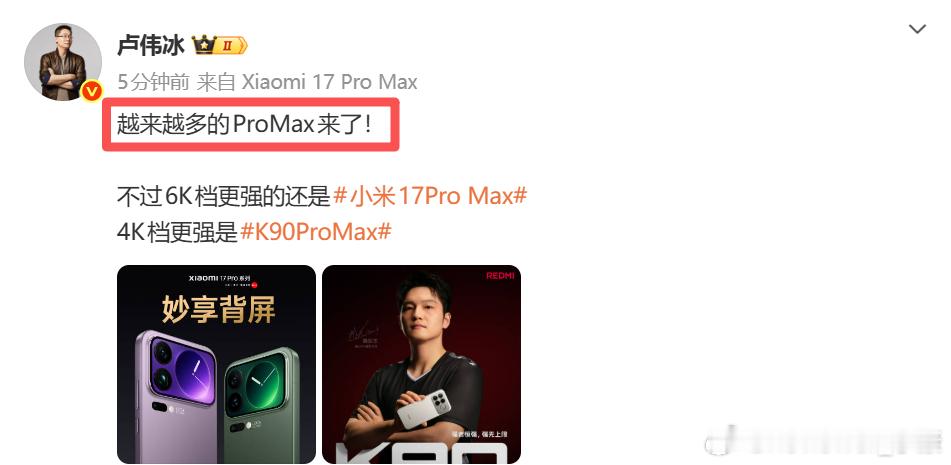Open the 卢伟冰 username link
951x465 pixels.
(x=150, y=45)
